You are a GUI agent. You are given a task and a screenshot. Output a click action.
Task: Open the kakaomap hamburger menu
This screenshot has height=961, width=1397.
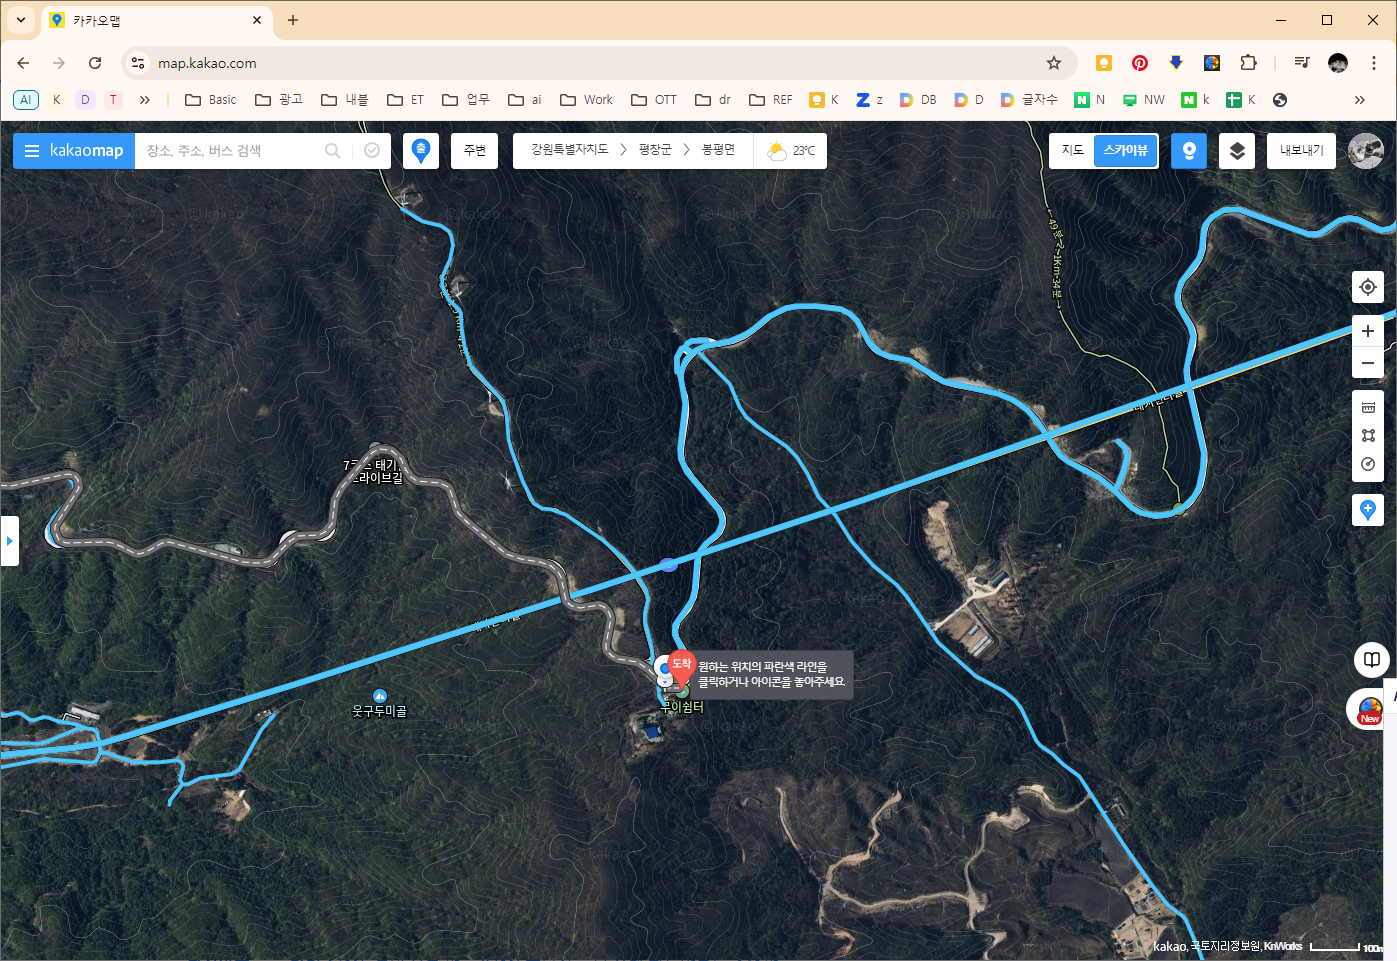[x=32, y=151]
